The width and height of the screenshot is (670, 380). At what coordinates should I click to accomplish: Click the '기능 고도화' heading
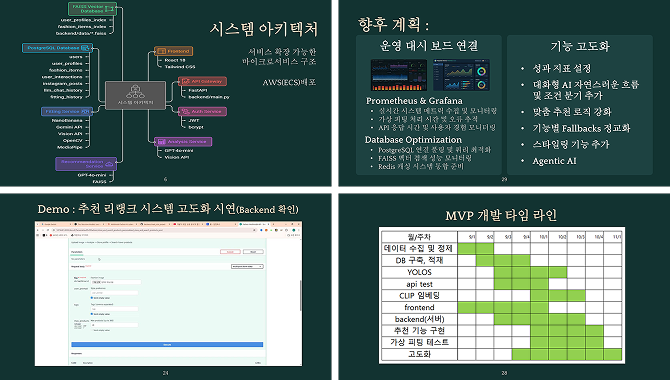[580, 46]
